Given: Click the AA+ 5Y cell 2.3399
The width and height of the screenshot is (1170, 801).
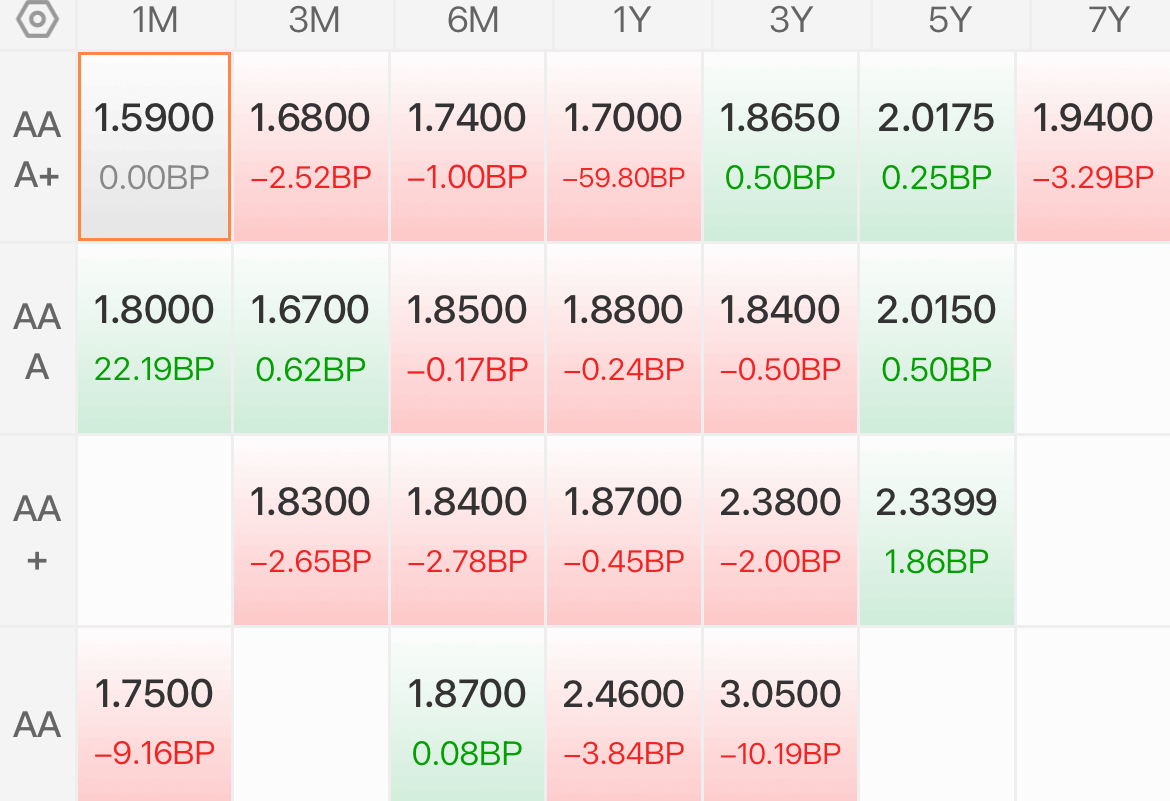Looking at the screenshot, I should (936, 531).
